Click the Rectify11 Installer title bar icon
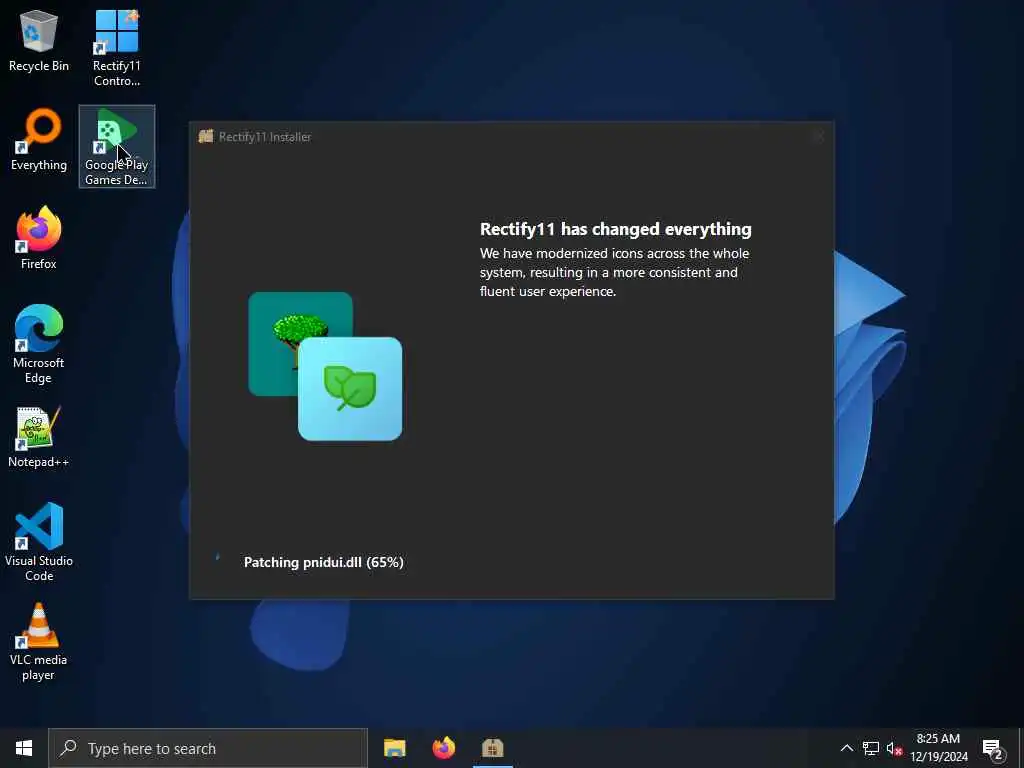Viewport: 1024px width, 768px height. [206, 136]
